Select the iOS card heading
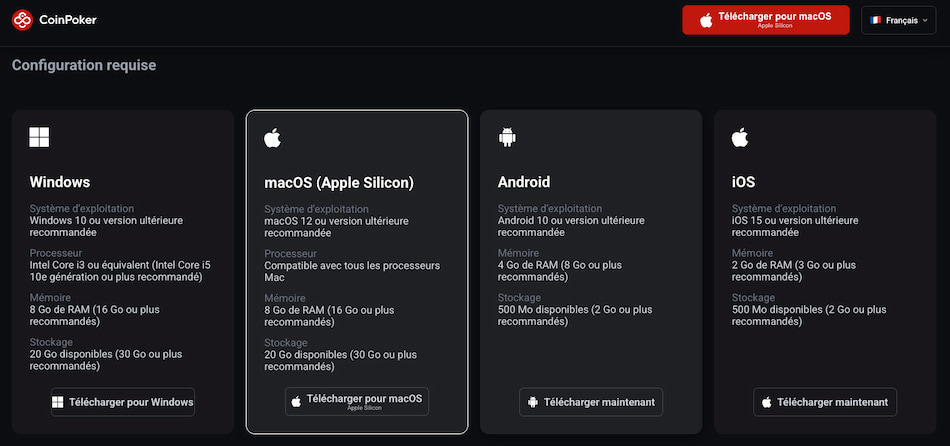This screenshot has height=446, width=950. [743, 182]
